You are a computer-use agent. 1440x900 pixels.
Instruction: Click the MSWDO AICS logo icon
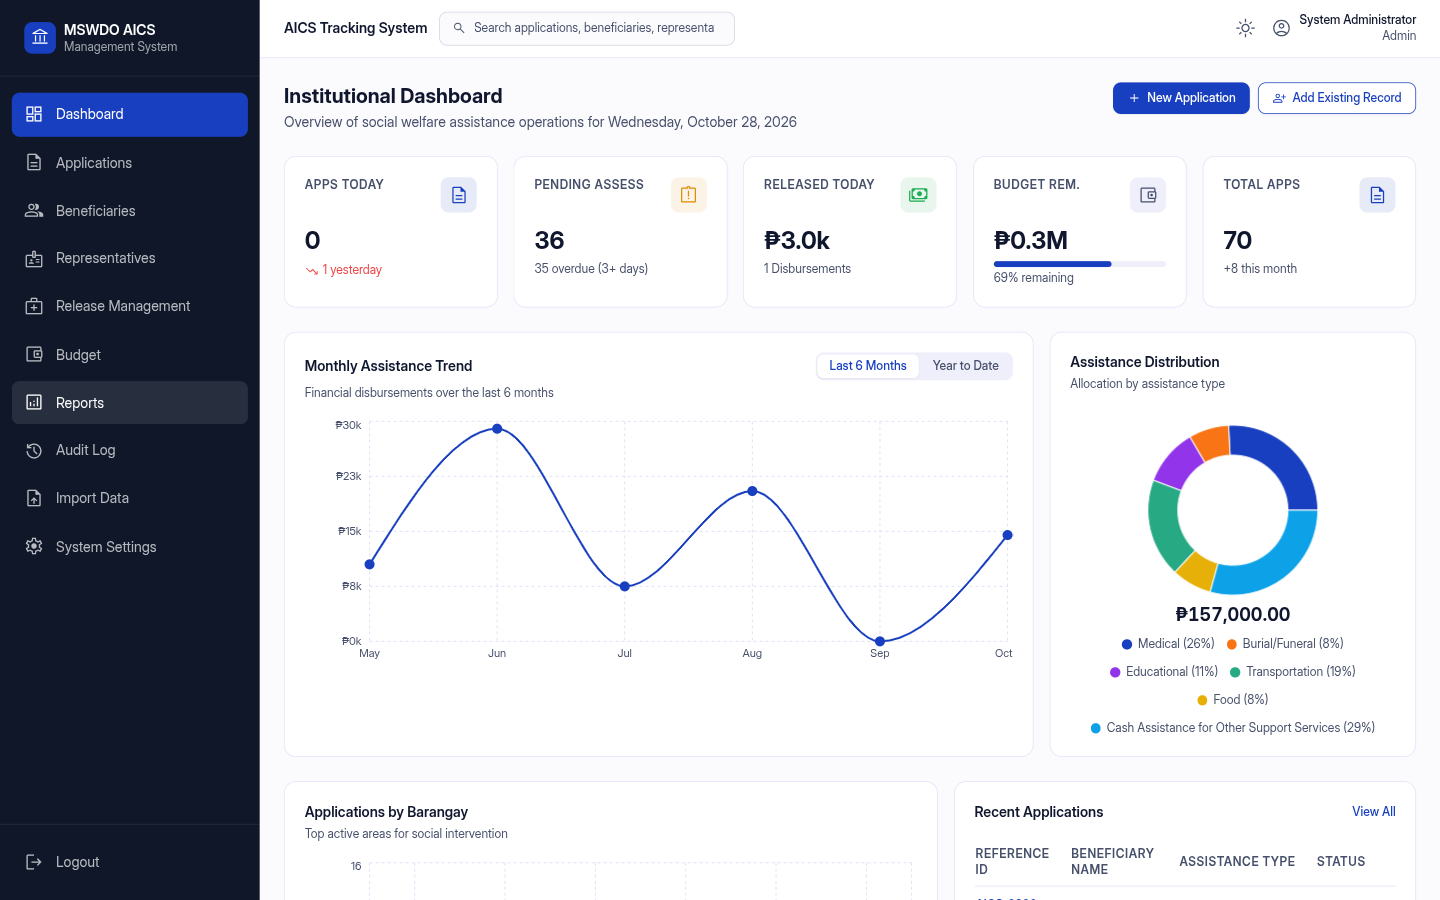(40, 38)
